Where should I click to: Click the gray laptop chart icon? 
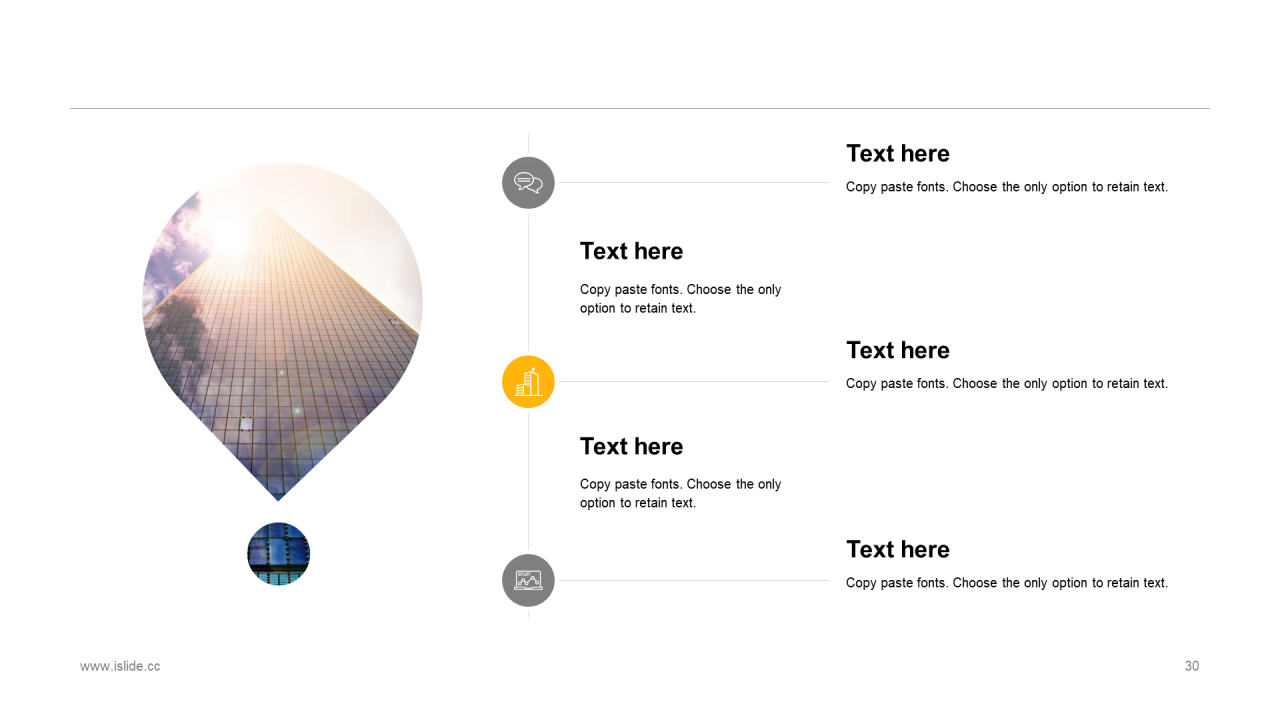pyautogui.click(x=528, y=580)
